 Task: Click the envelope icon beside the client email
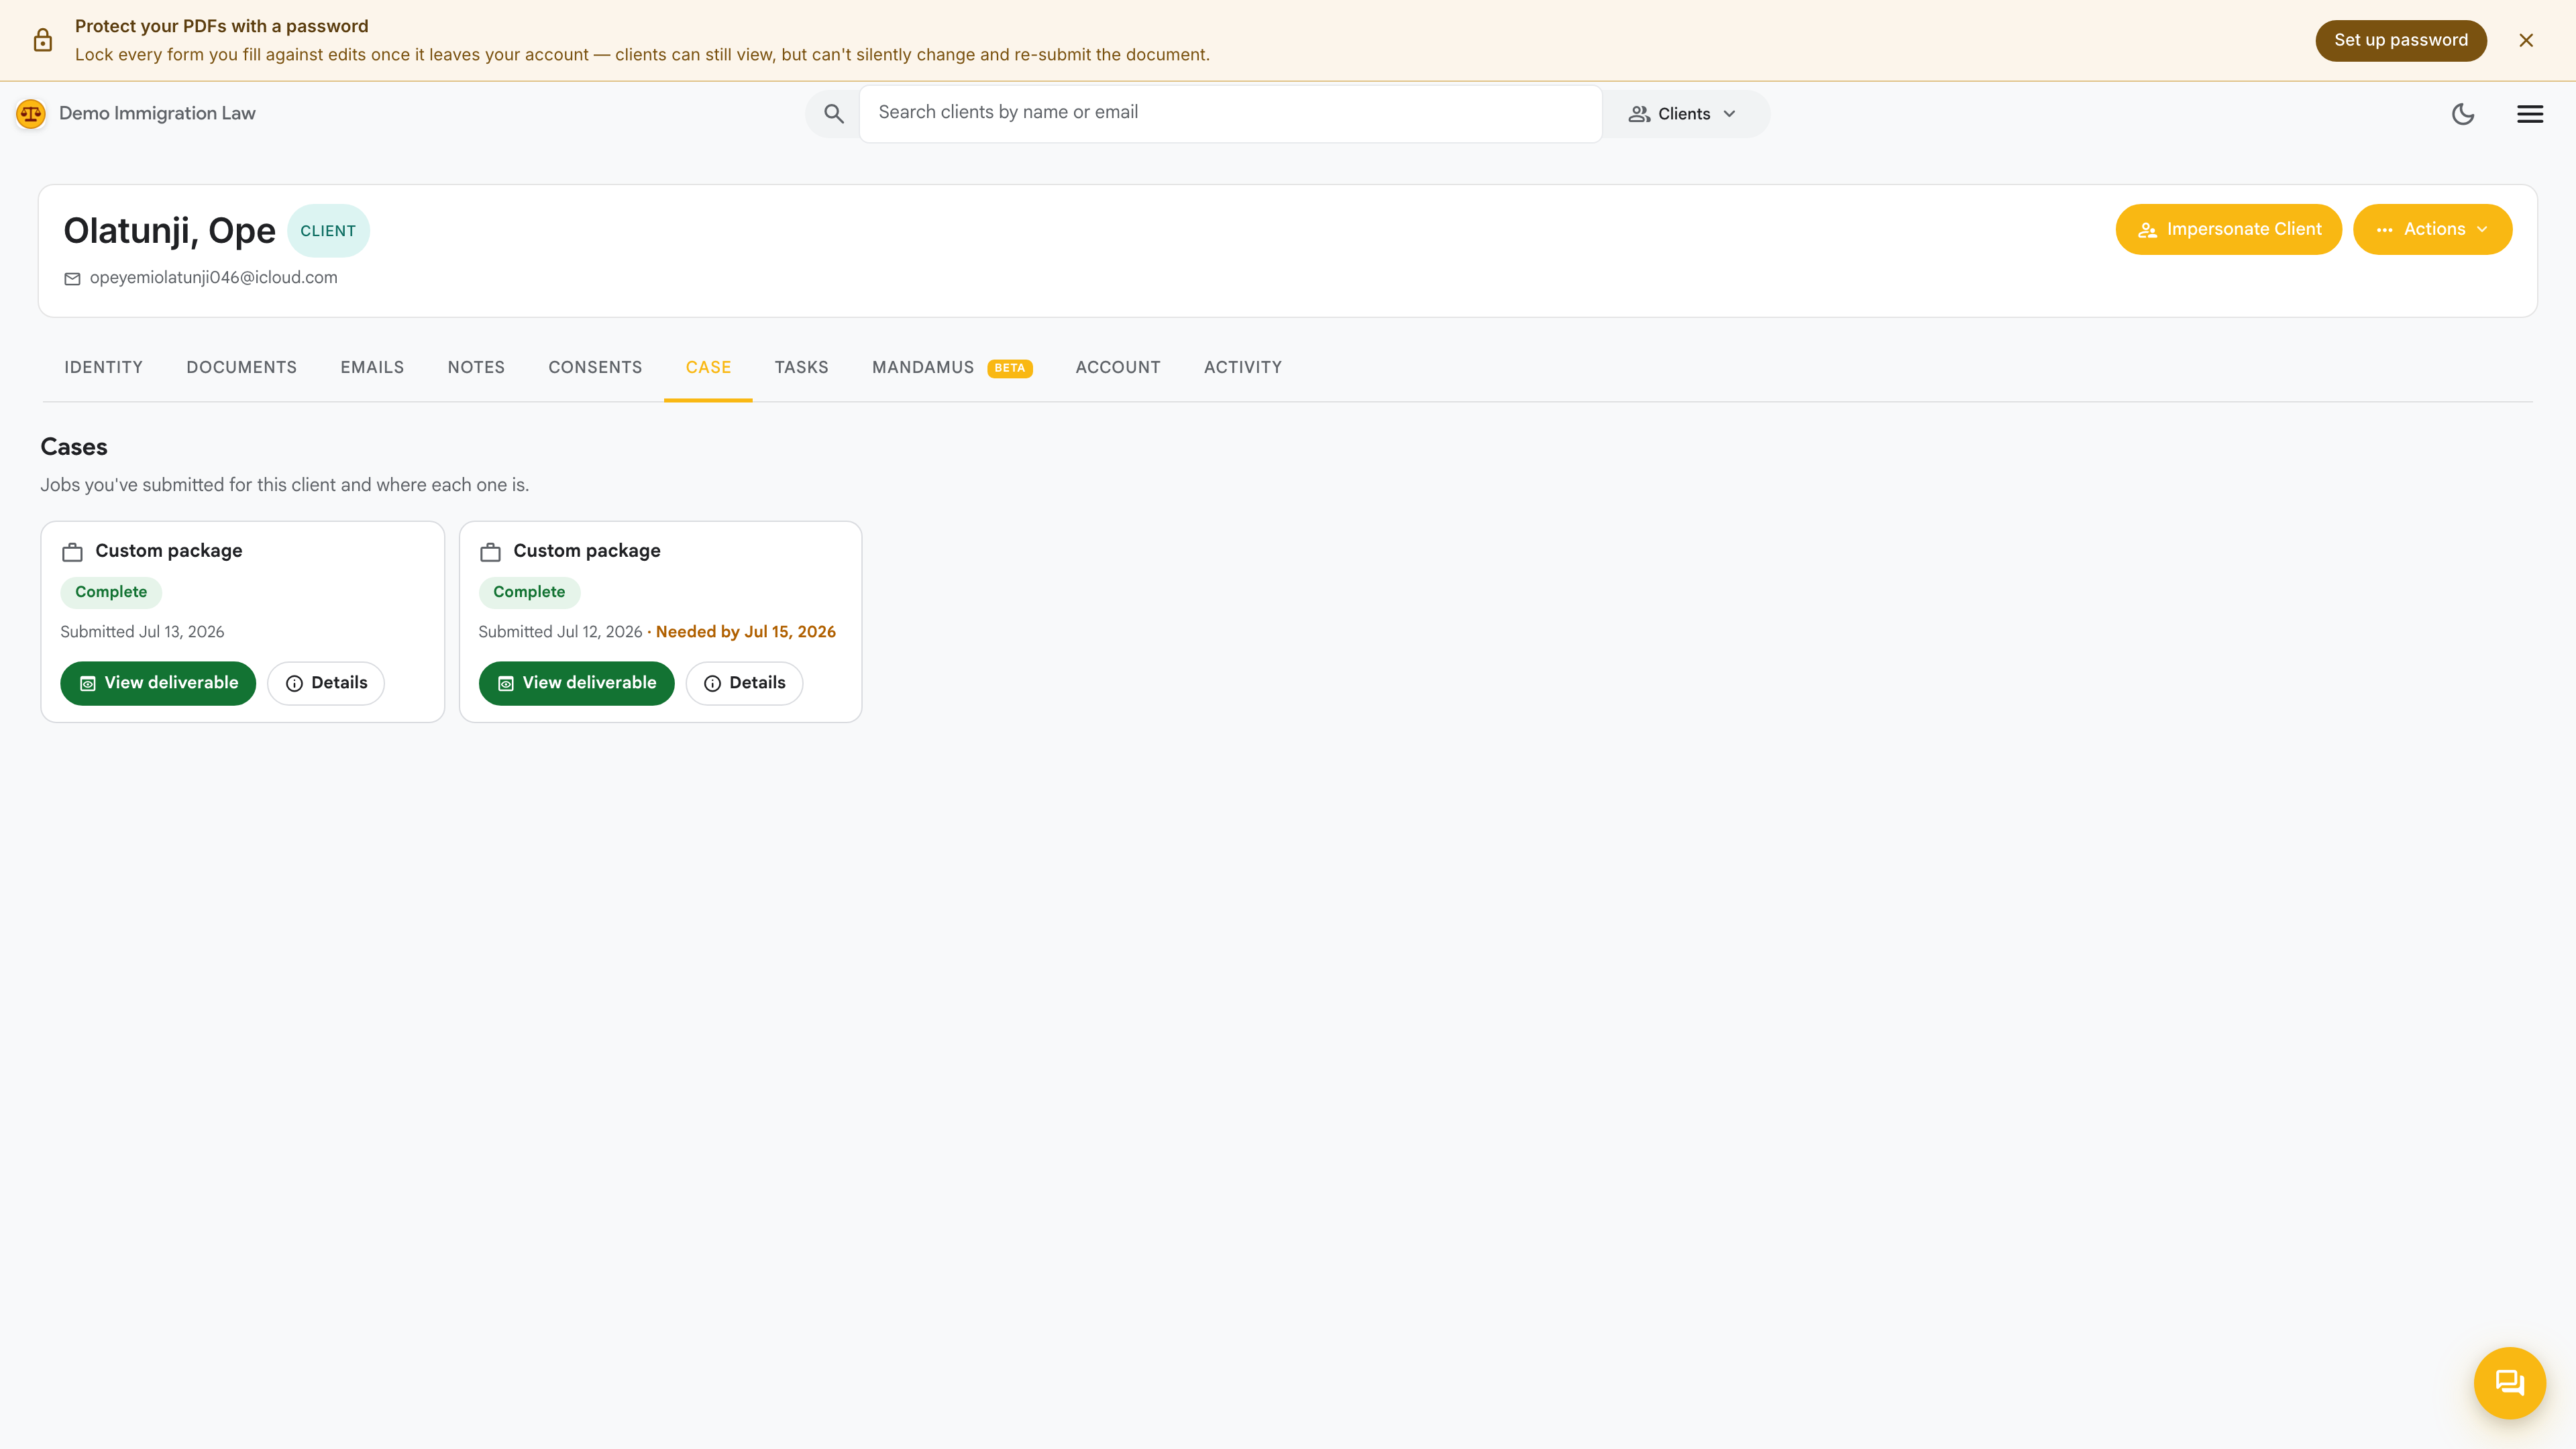pyautogui.click(x=72, y=279)
